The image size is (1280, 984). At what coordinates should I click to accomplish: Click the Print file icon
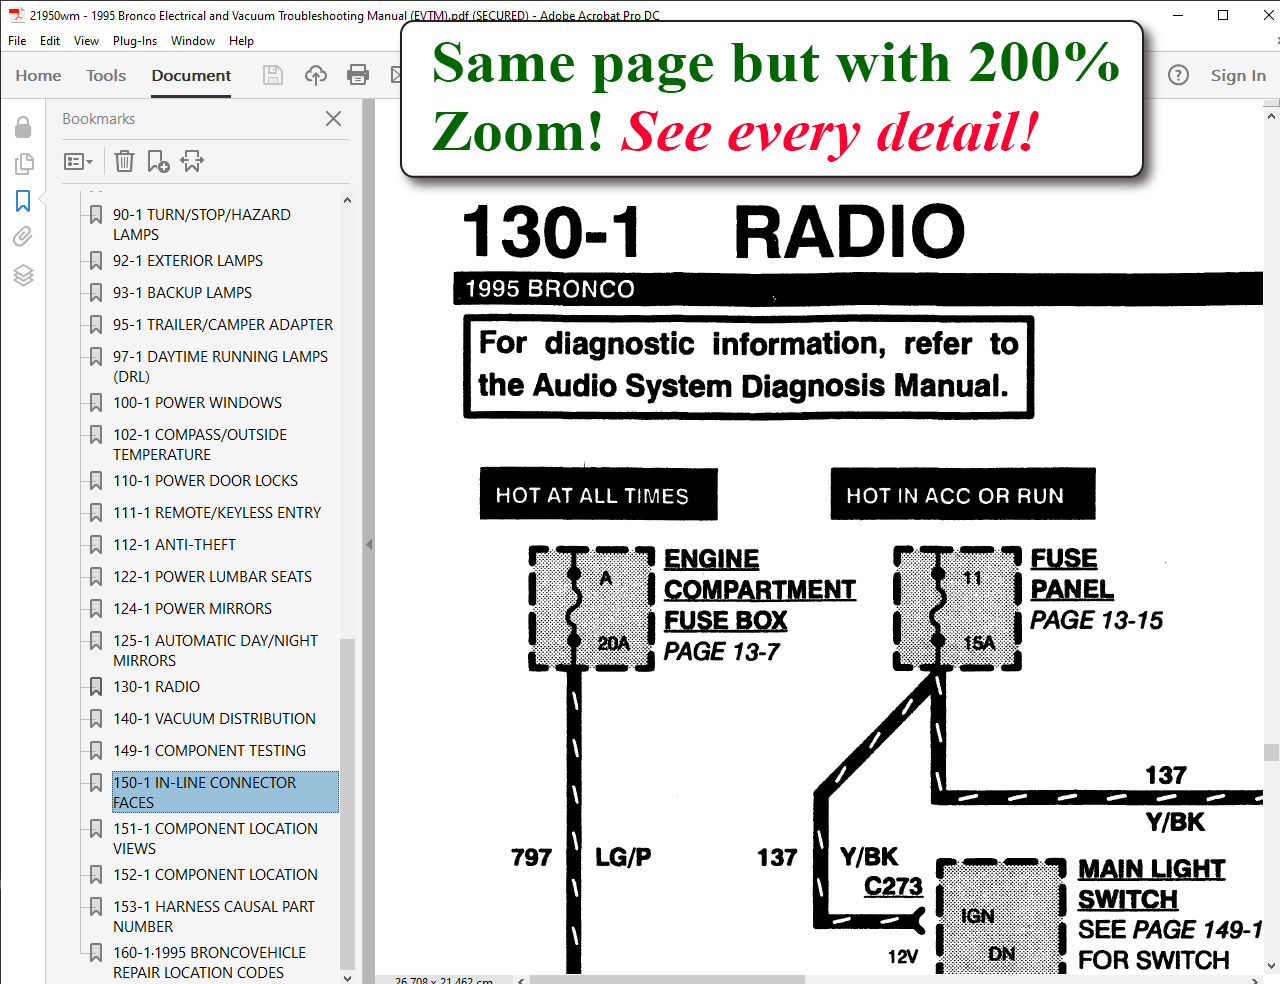point(357,75)
